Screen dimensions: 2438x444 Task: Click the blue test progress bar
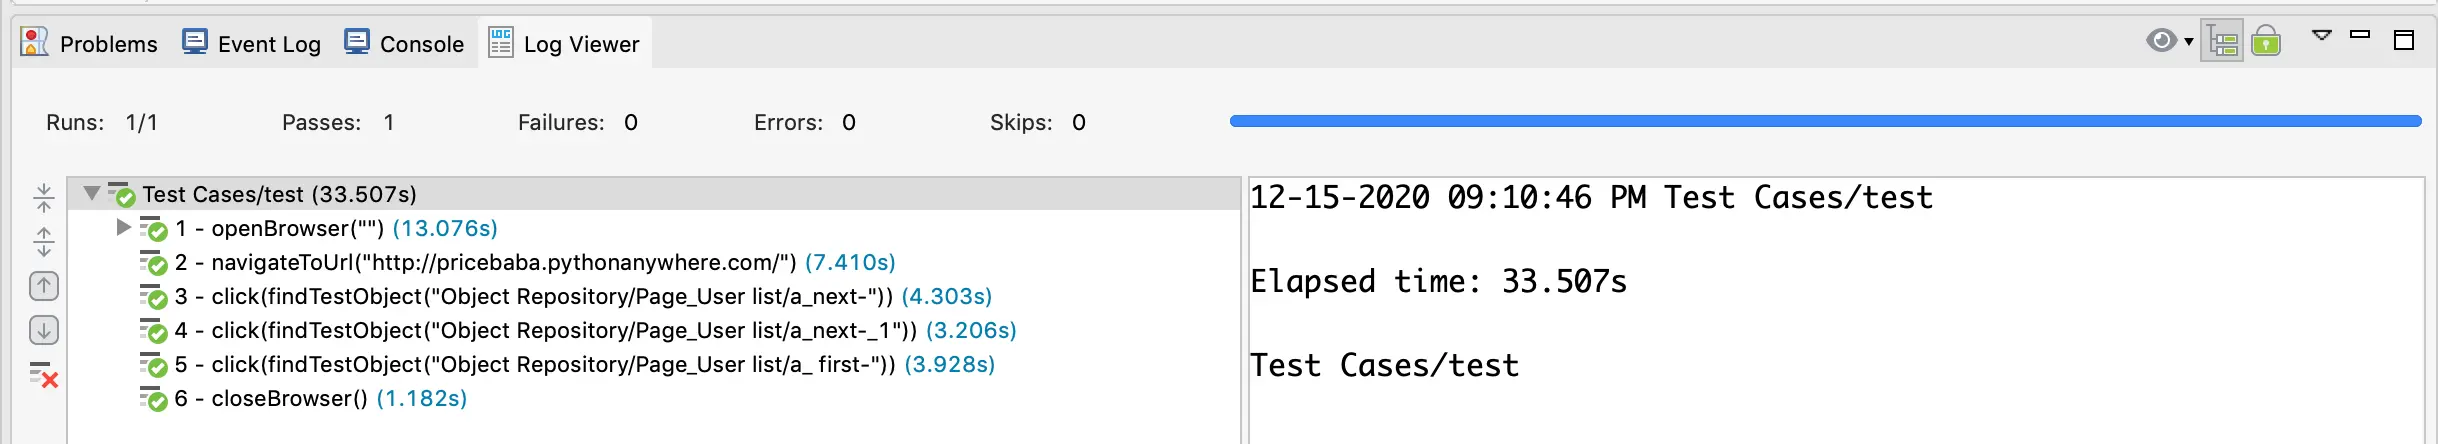point(1825,121)
